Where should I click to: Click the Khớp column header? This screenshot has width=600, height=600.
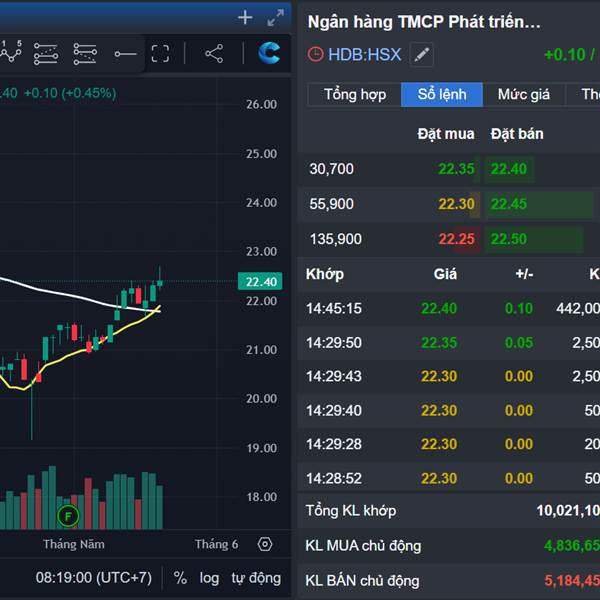(x=324, y=274)
